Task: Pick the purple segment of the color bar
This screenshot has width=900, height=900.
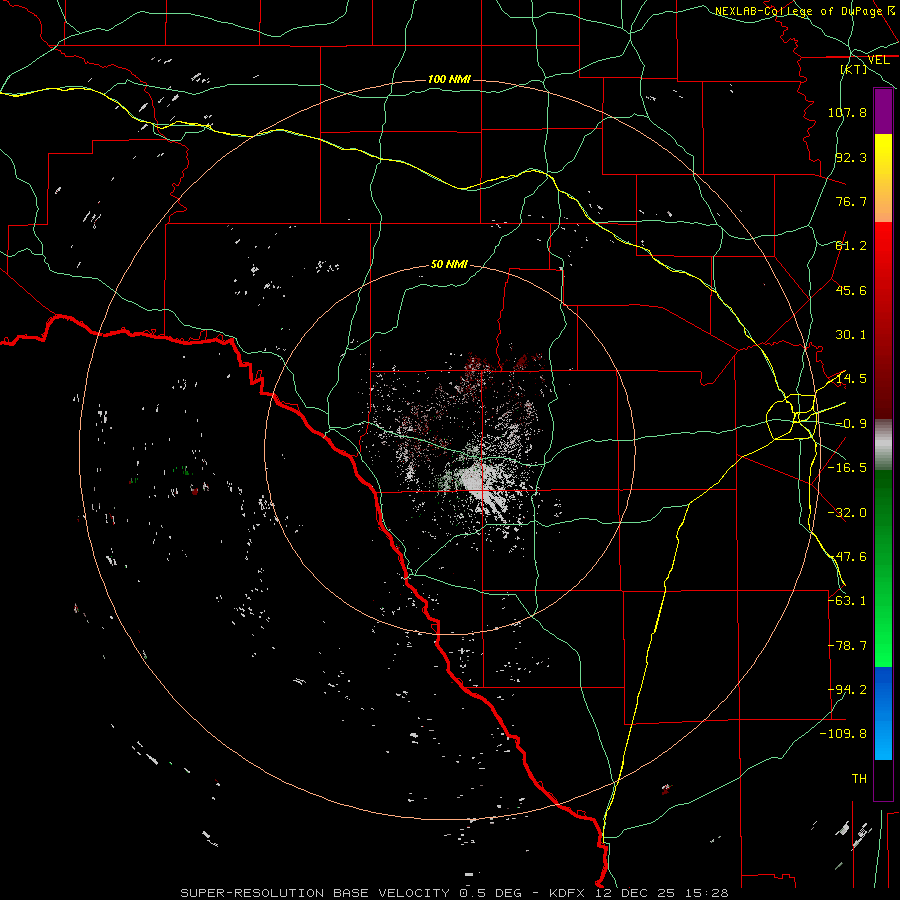Action: [x=883, y=111]
